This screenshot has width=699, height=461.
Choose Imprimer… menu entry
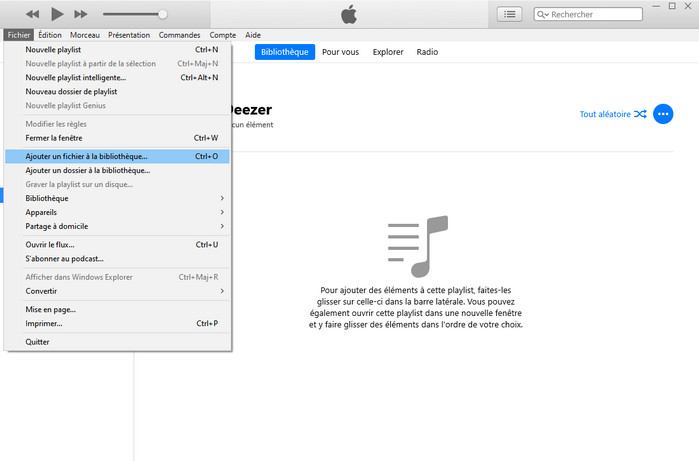(x=117, y=323)
